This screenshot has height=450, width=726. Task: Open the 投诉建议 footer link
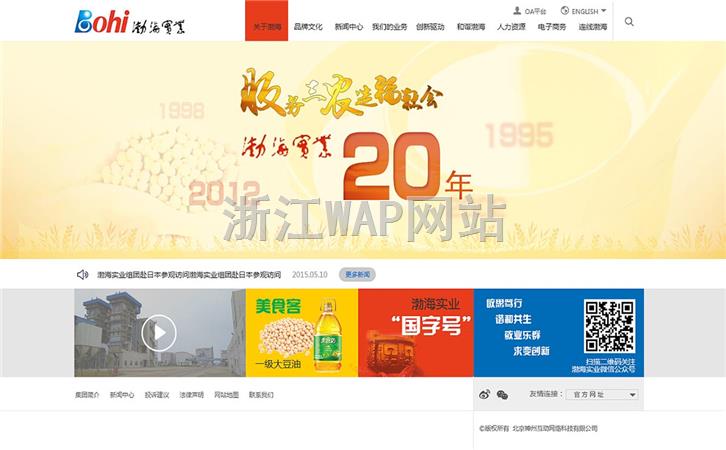(x=157, y=395)
